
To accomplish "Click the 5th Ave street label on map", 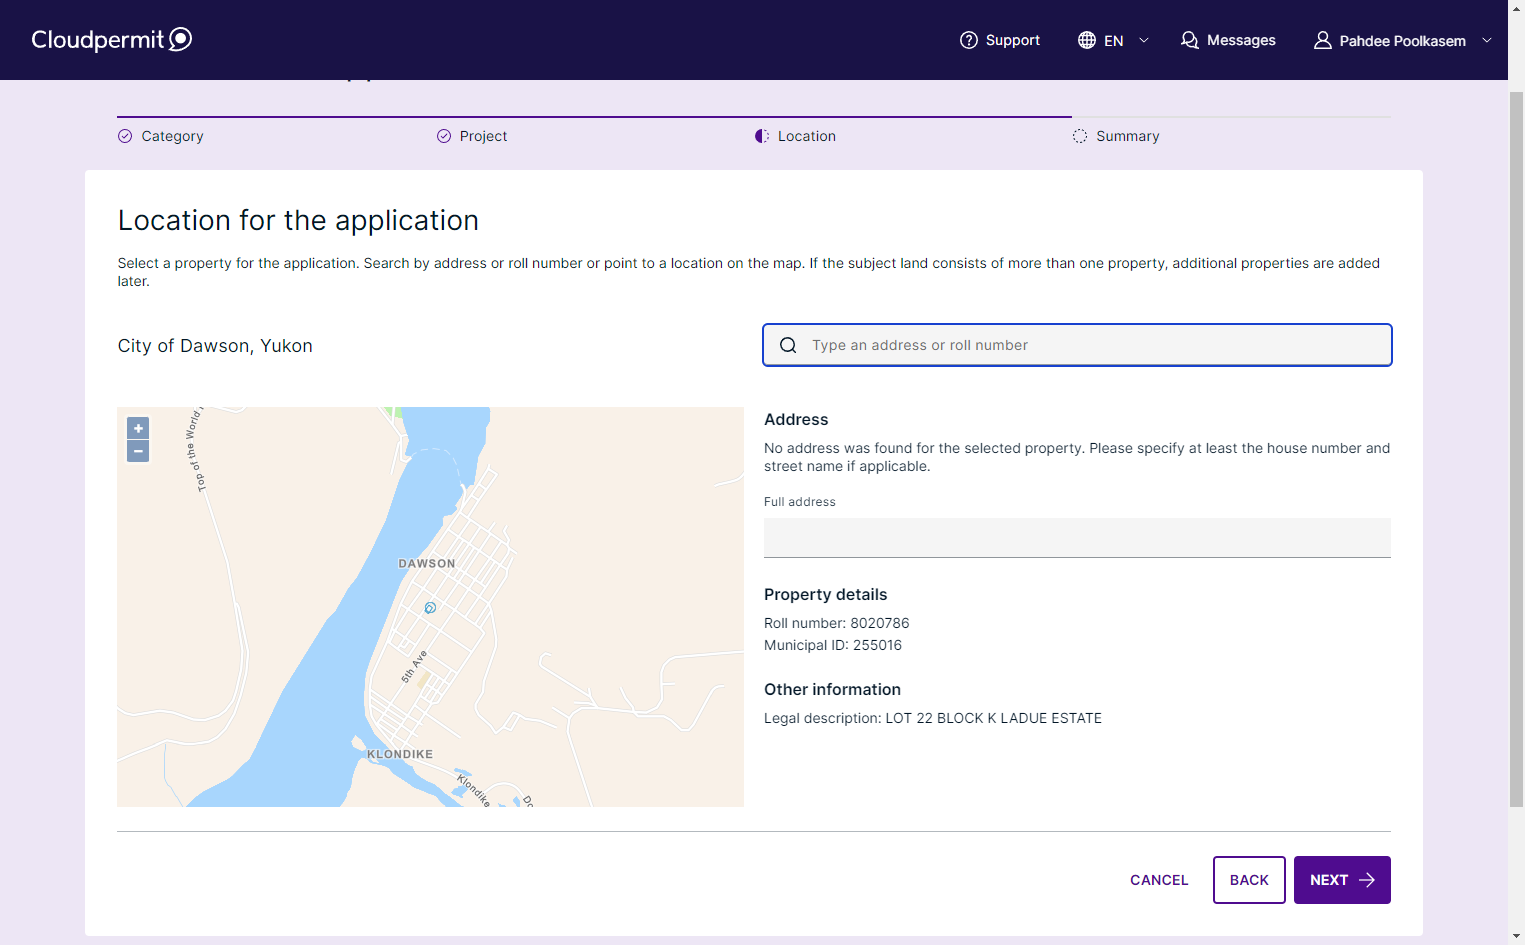I will tap(414, 666).
